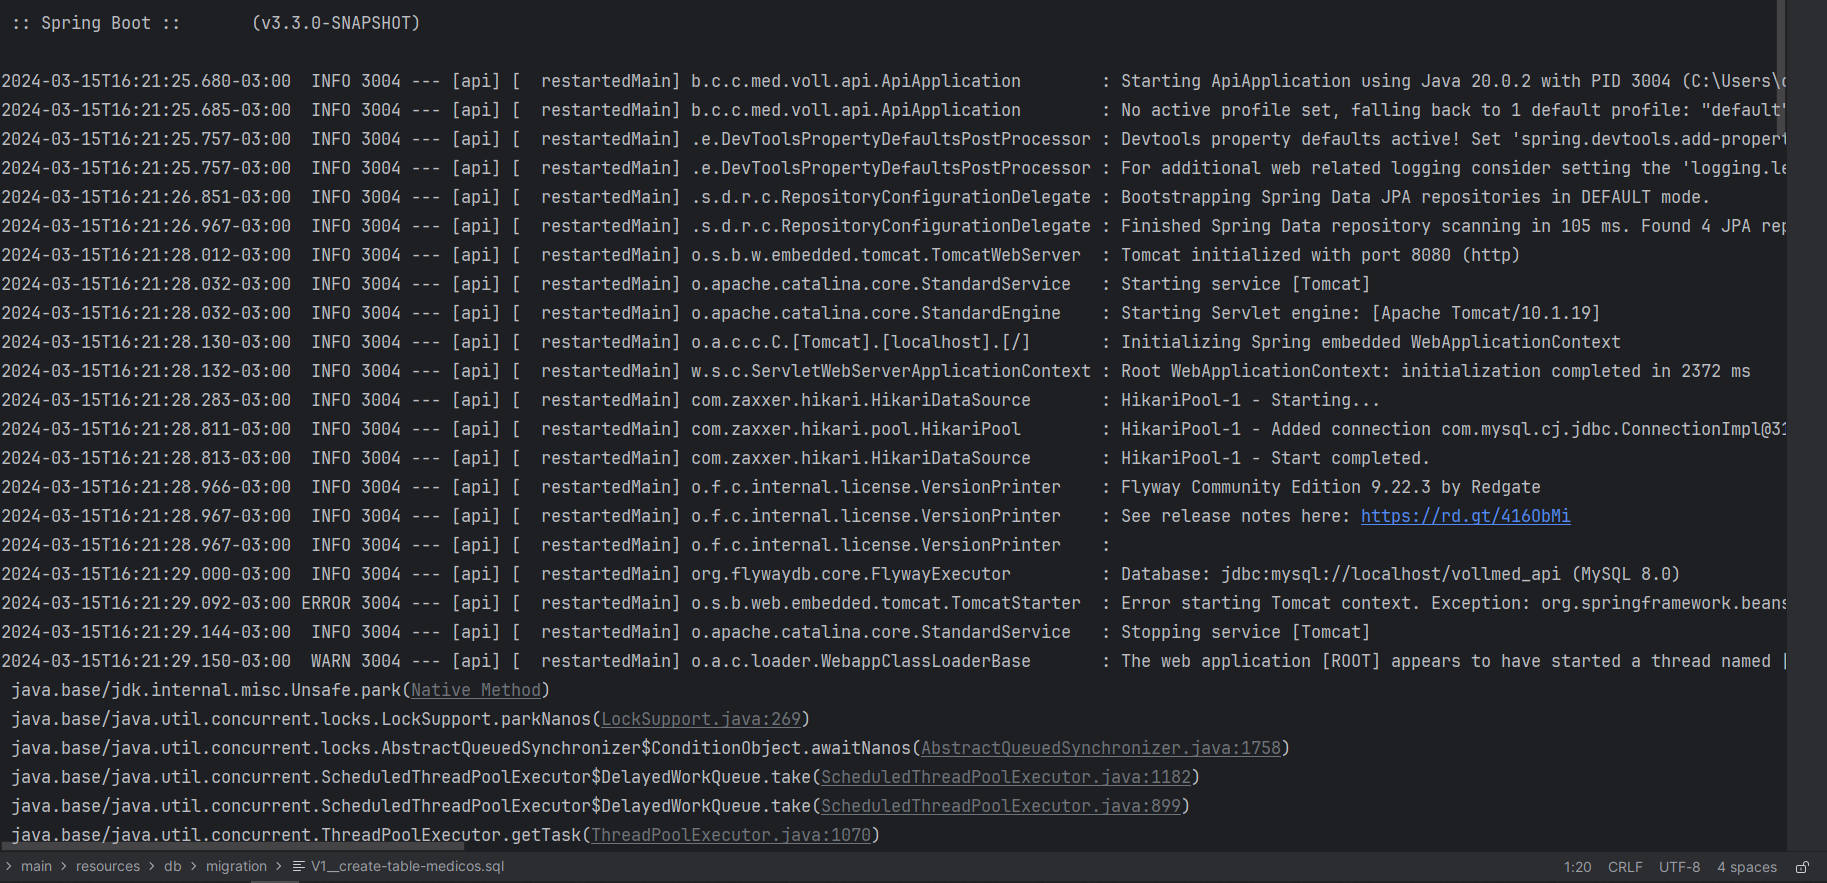This screenshot has width=1827, height=883.
Task: Click the o.apache.catalina.core.StandardEngine logger name
Action: [875, 313]
